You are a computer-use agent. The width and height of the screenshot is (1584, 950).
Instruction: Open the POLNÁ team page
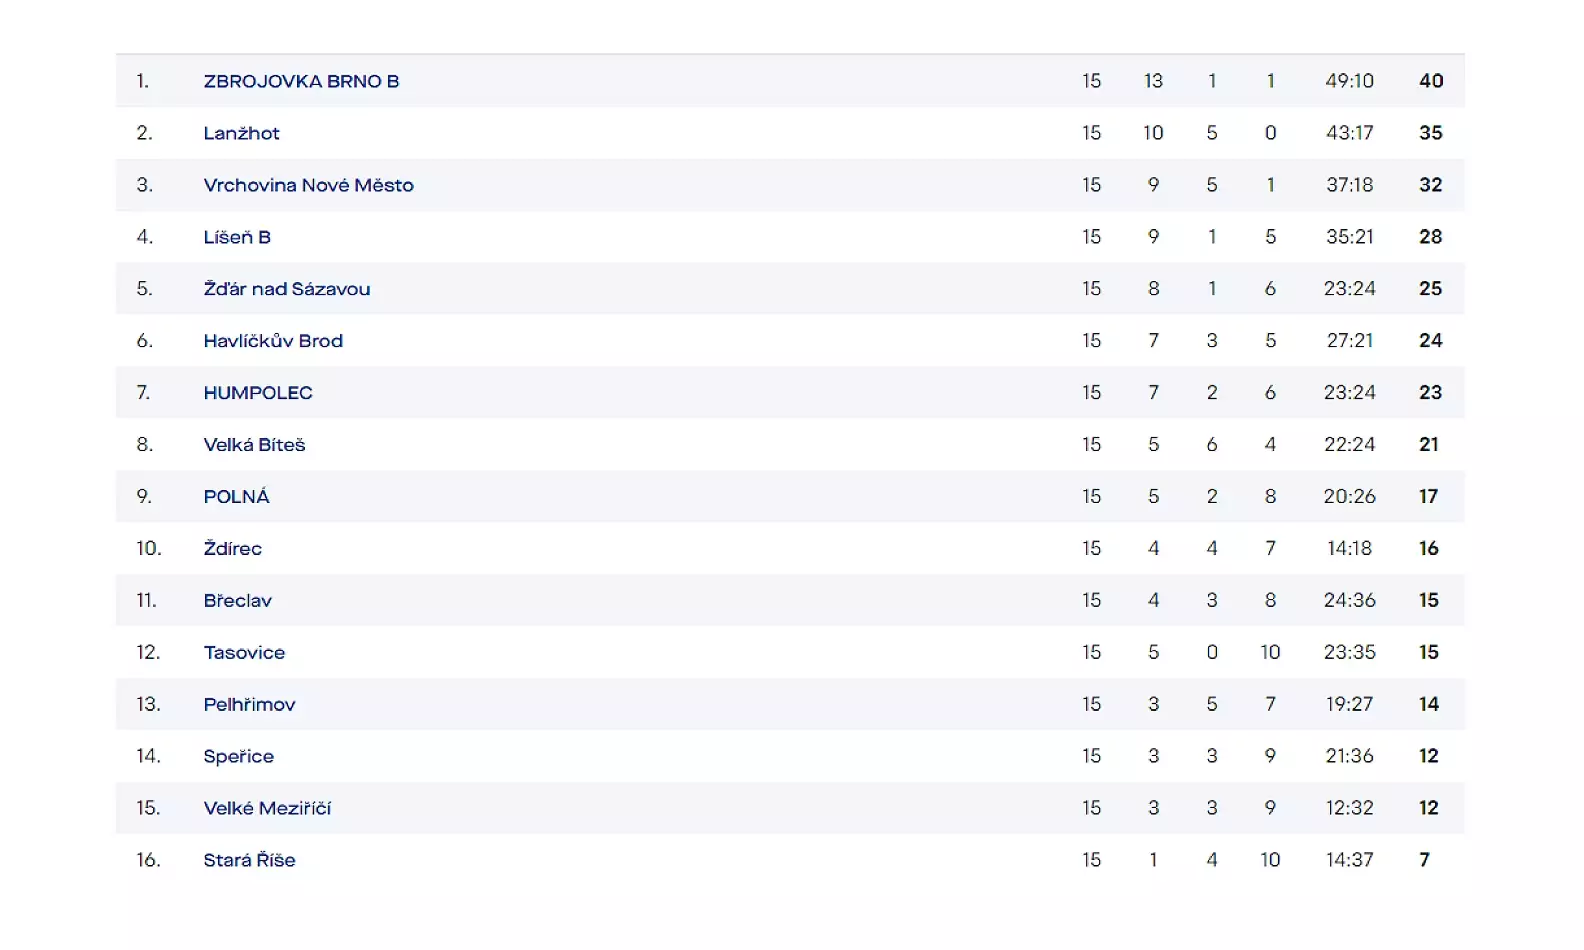(236, 497)
